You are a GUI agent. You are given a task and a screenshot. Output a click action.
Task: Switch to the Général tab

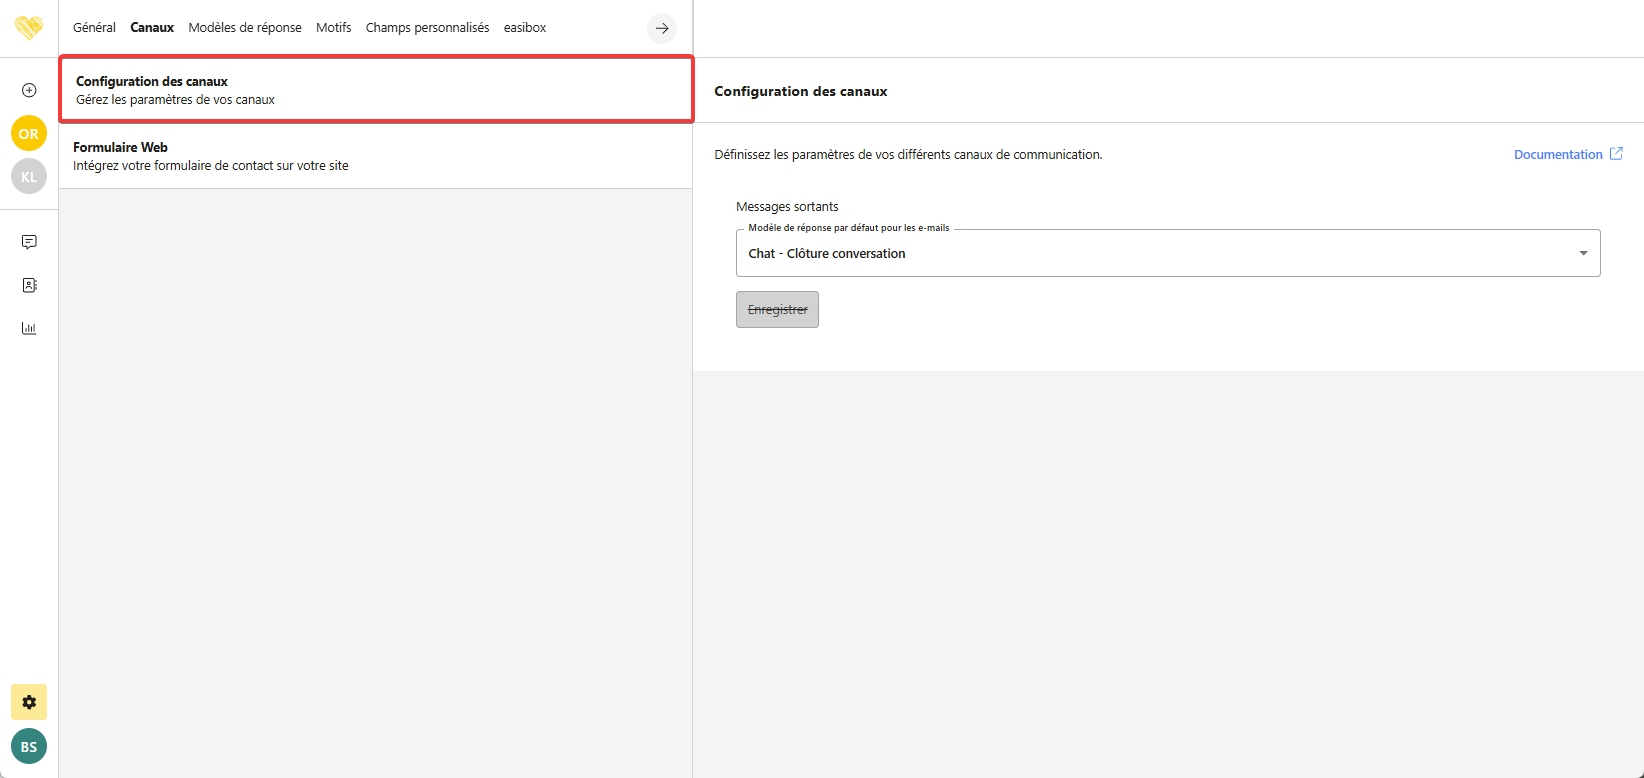(x=94, y=28)
